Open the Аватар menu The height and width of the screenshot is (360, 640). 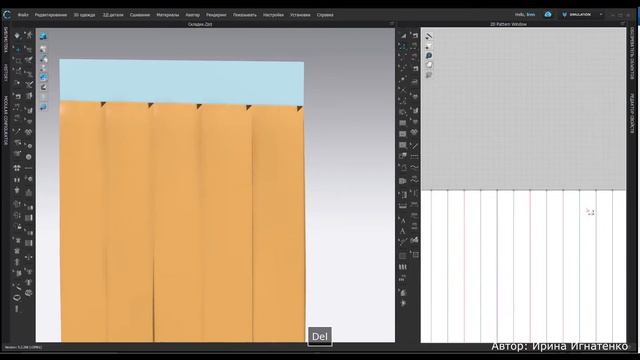coord(193,15)
